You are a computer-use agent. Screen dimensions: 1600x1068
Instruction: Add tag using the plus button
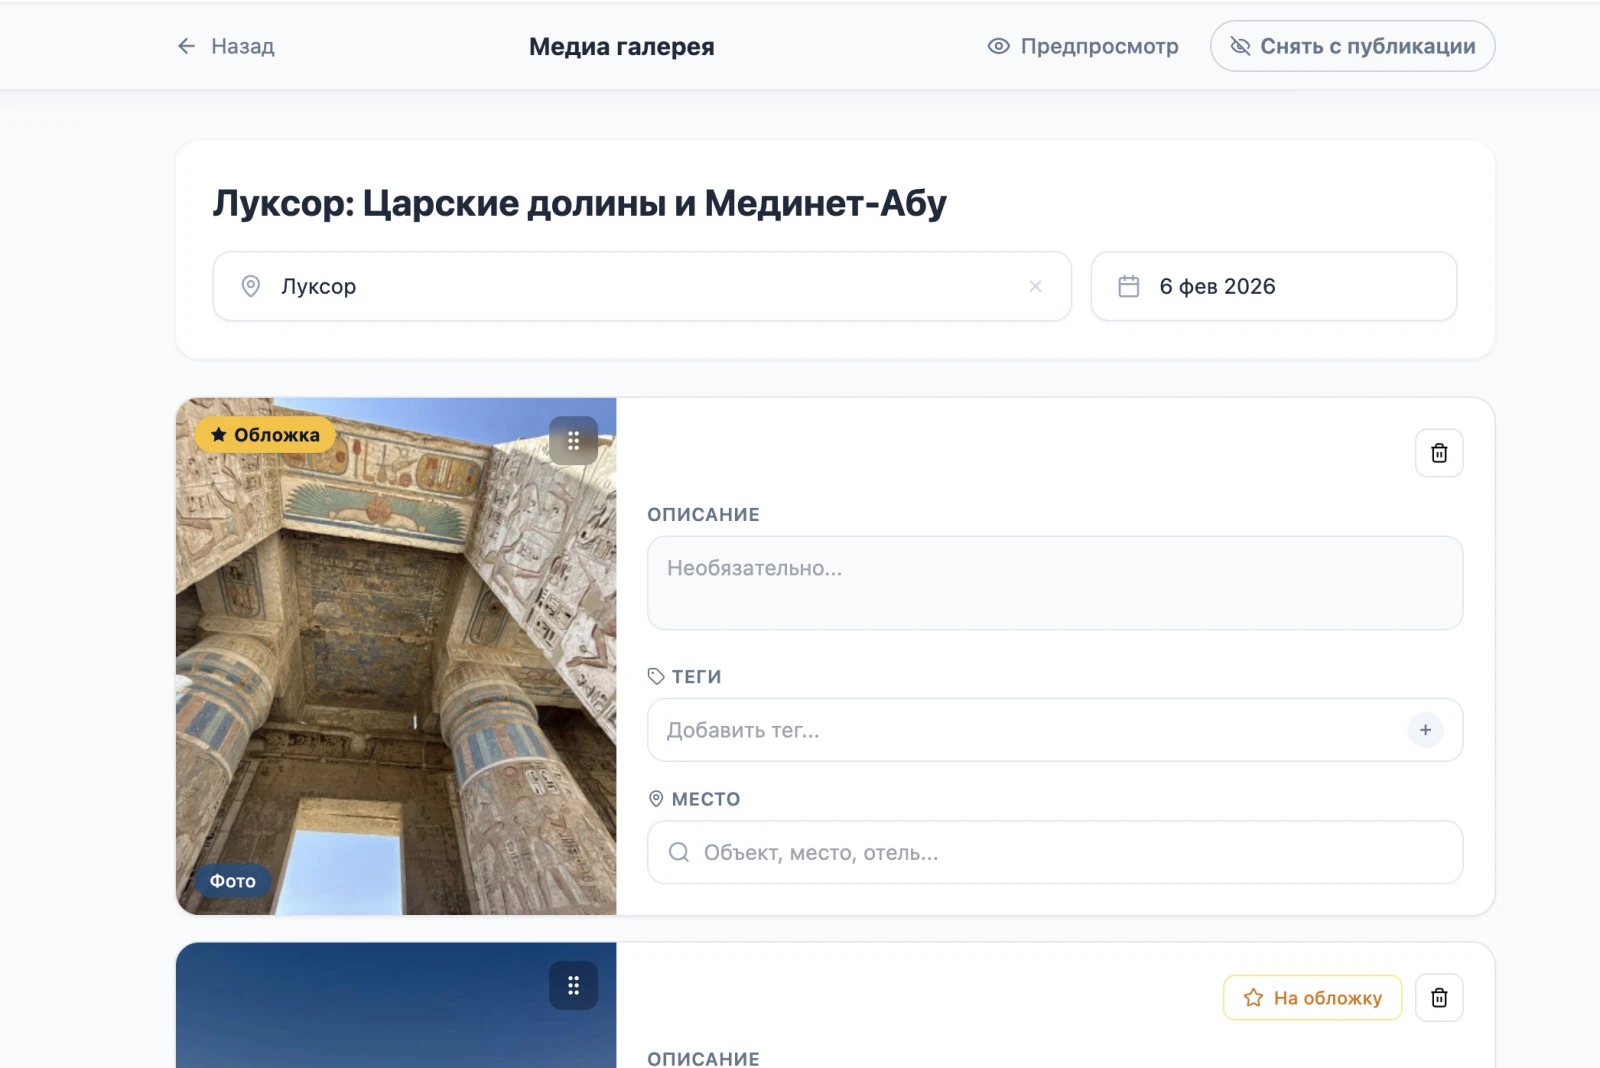[1425, 730]
